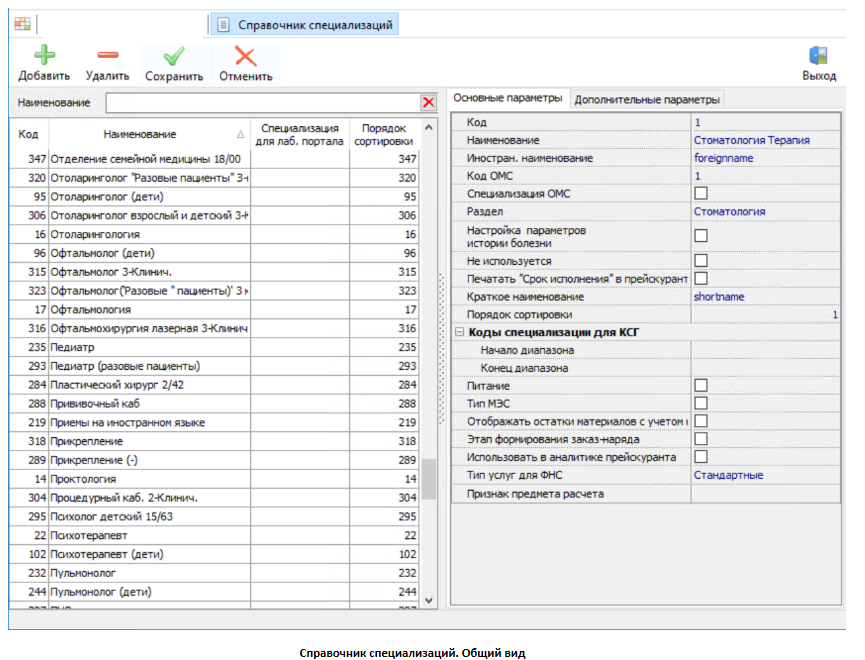The image size is (865, 660).
Task: Check the Питание checkbox
Action: click(x=701, y=385)
